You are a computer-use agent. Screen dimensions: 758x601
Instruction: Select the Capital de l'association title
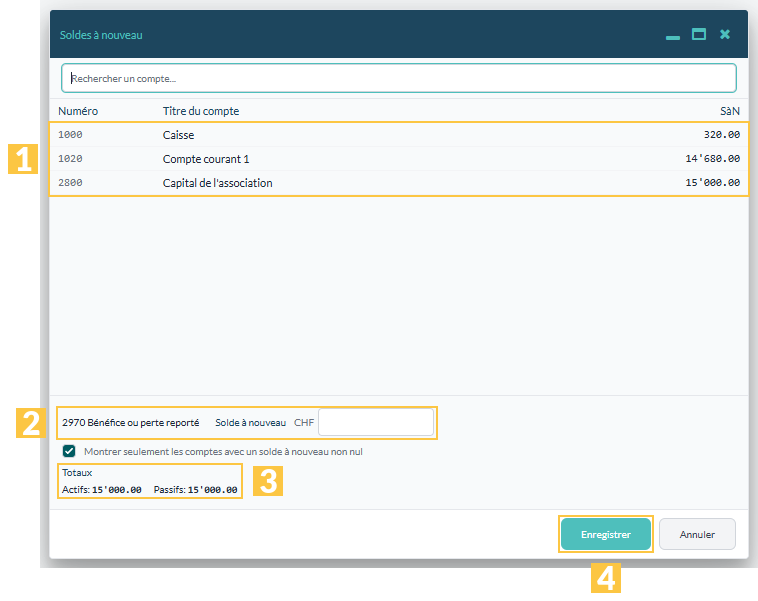pos(218,183)
